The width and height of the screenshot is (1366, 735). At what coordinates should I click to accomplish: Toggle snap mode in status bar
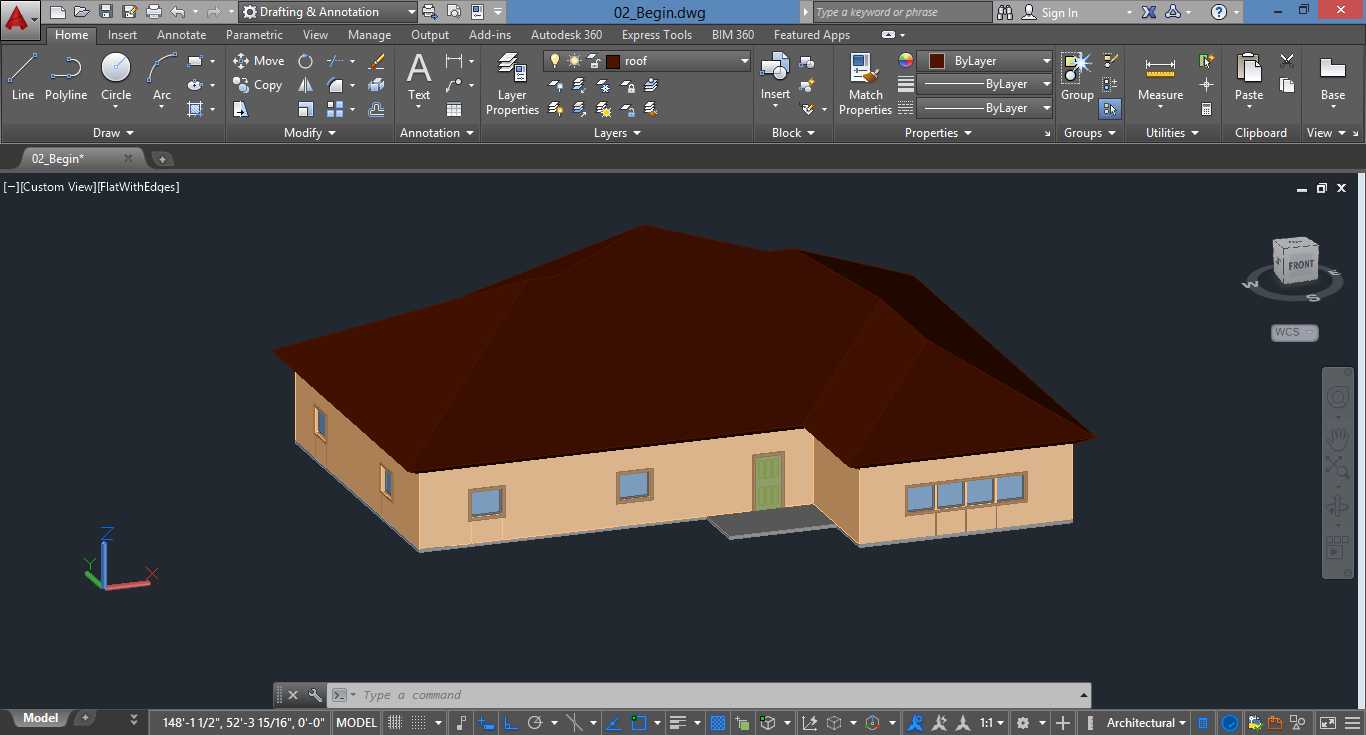419,722
